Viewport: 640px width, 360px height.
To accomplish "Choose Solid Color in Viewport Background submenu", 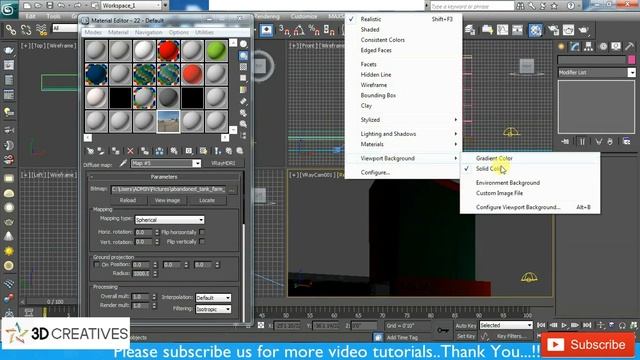I will (x=489, y=169).
